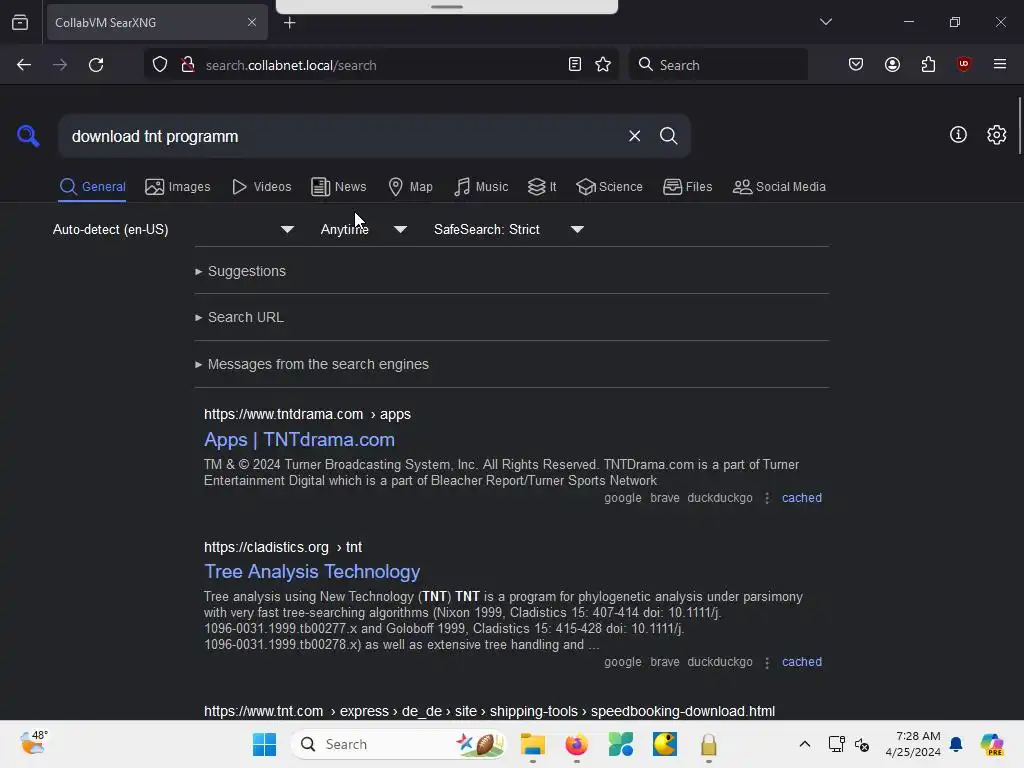Click the SearXNG magnifier logo
This screenshot has height=768, width=1024.
click(x=28, y=136)
